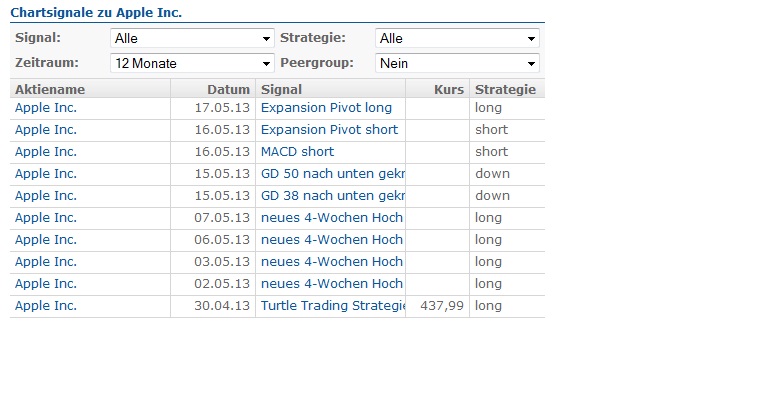Click the Signal column header
The height and width of the screenshot is (413, 768).
(x=282, y=89)
